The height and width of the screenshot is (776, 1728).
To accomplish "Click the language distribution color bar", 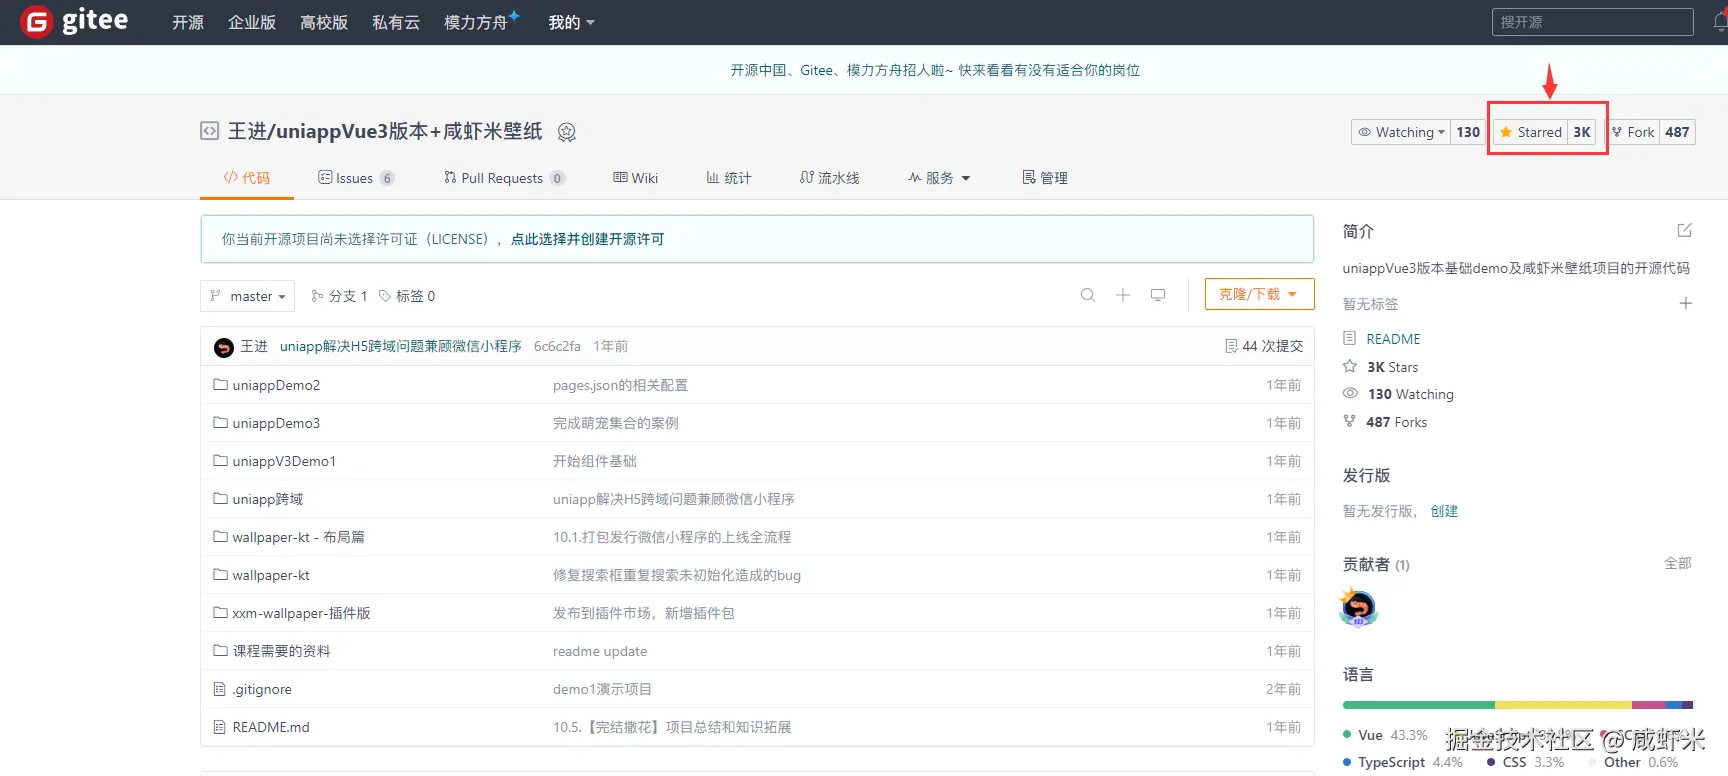I will pyautogui.click(x=1517, y=705).
